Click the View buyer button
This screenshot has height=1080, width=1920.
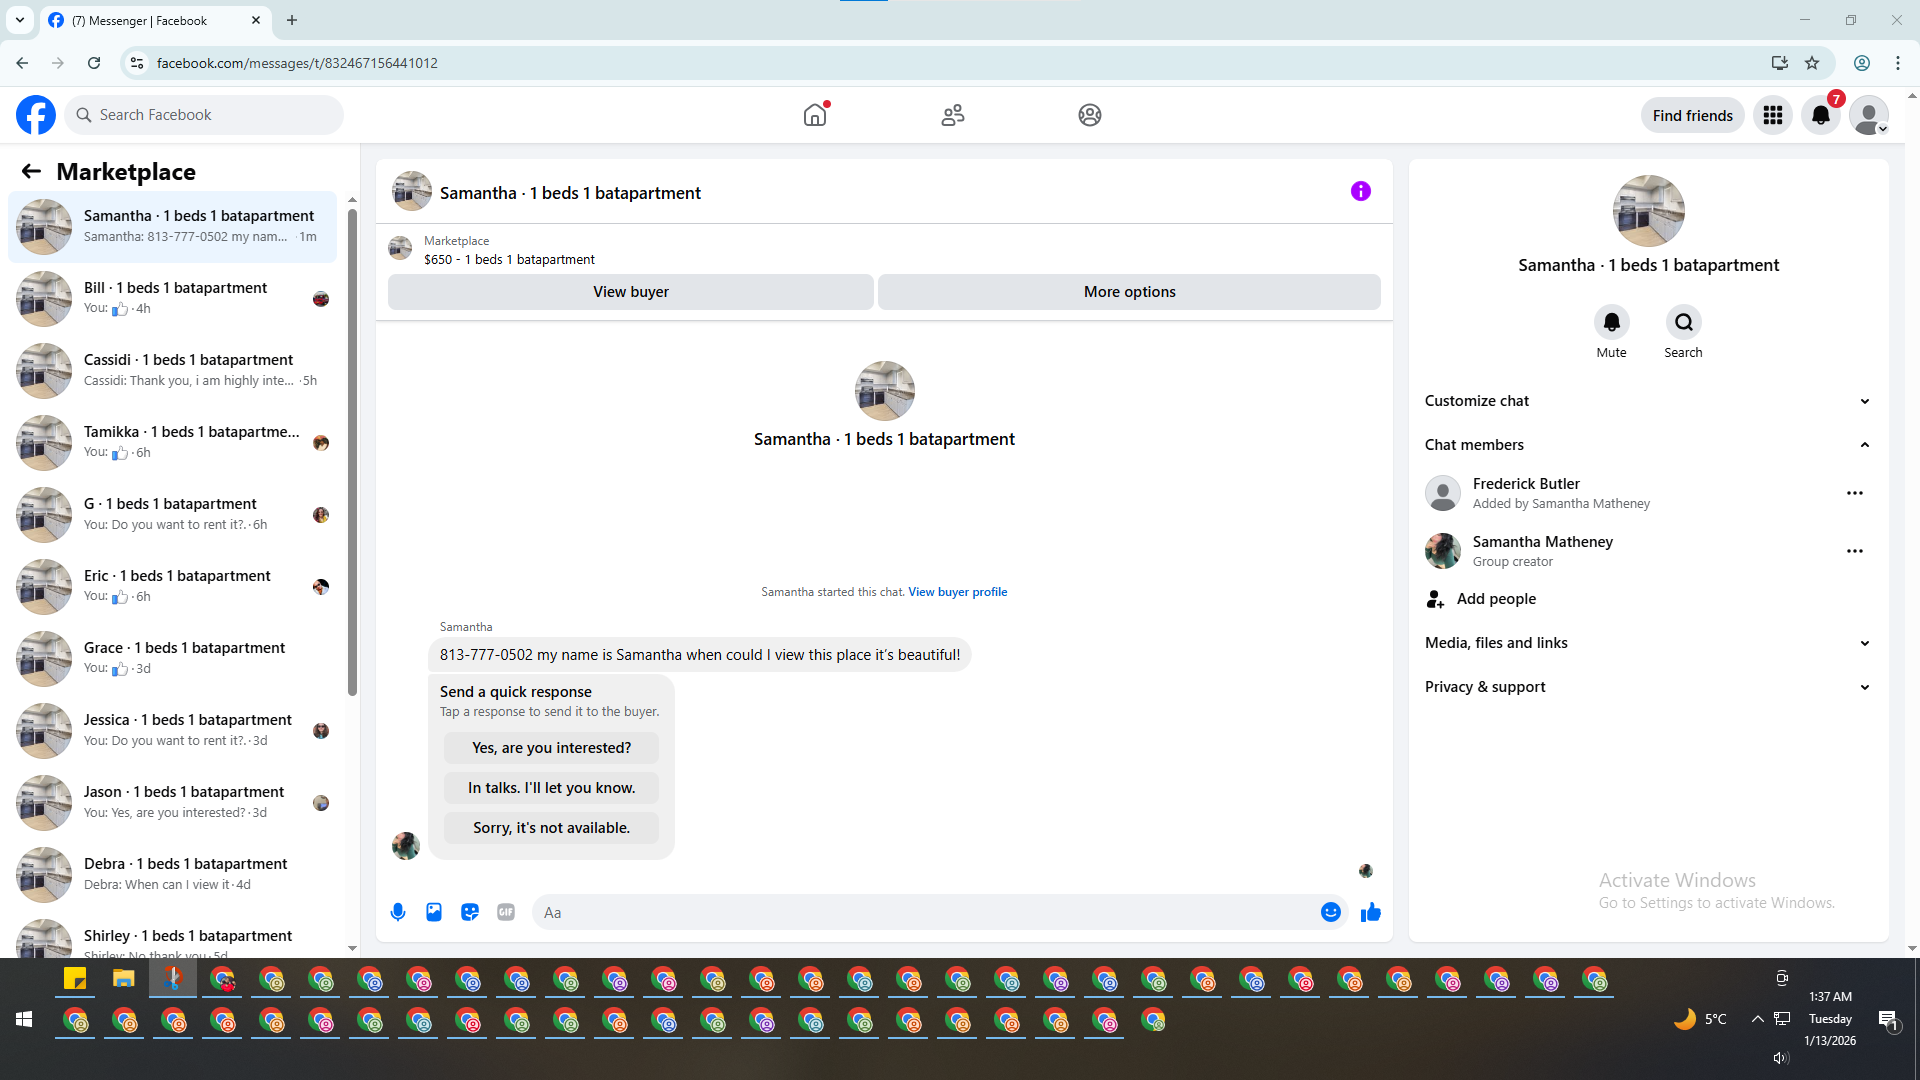(630, 292)
